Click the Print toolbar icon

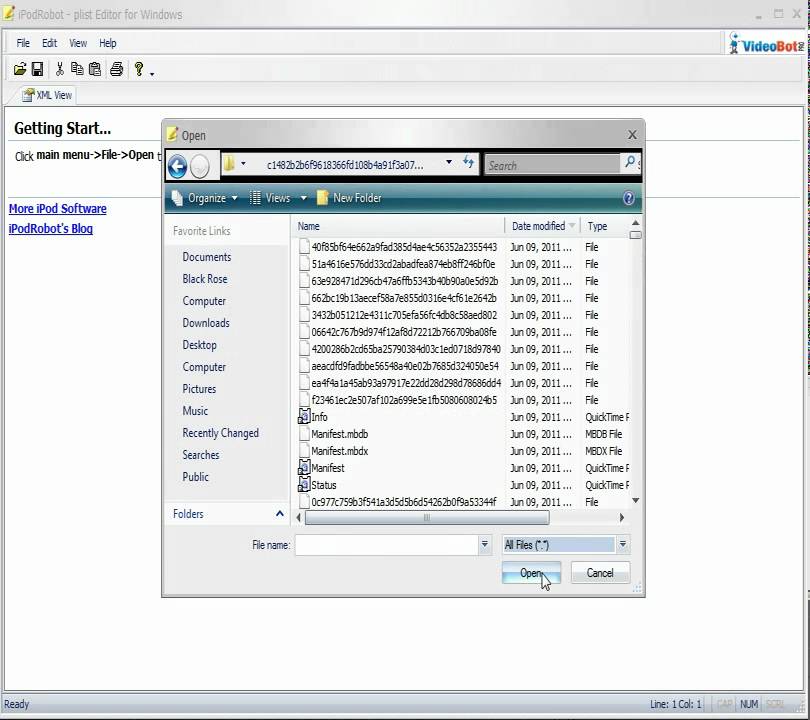[x=117, y=69]
